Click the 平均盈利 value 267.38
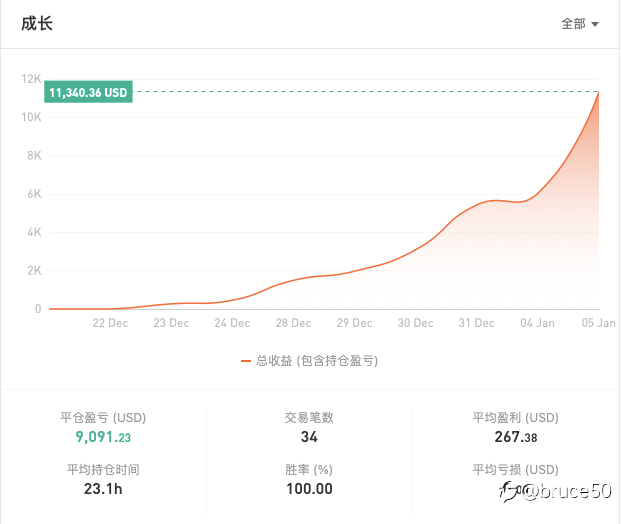This screenshot has width=621, height=524. pyautogui.click(x=516, y=437)
